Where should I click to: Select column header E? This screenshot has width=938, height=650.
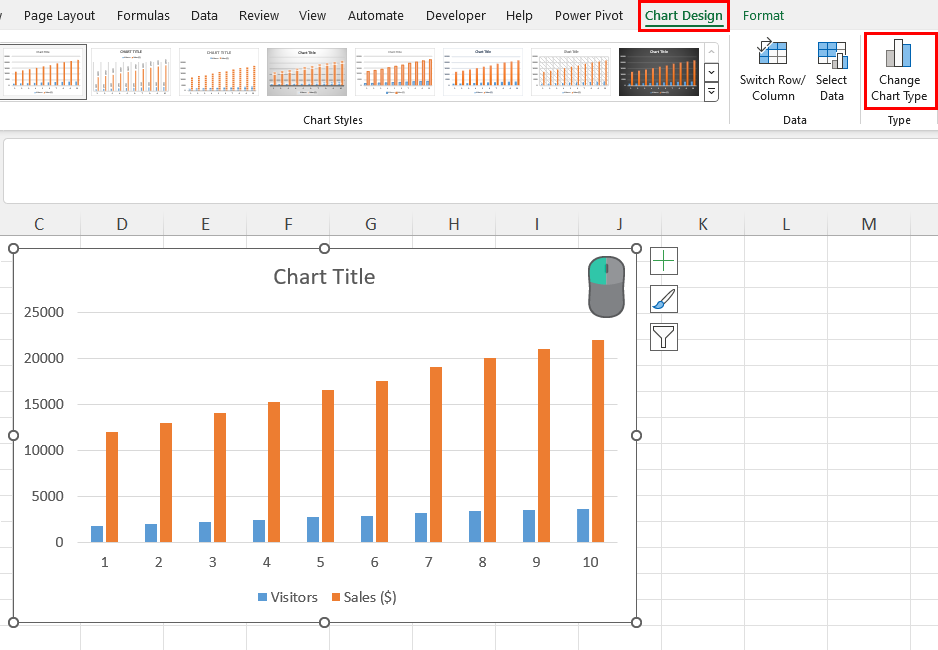click(x=205, y=224)
